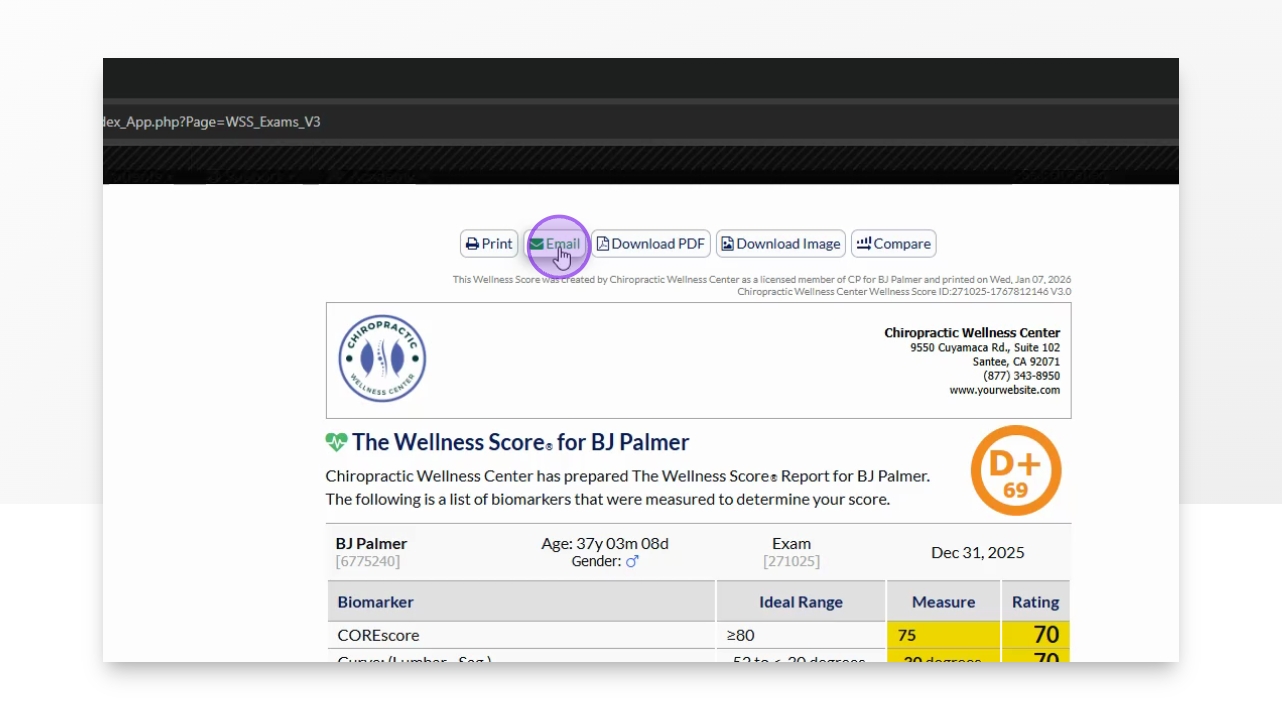The width and height of the screenshot is (1282, 720).
Task: Click the phone number (877) 343-8950
Action: 1022,376
